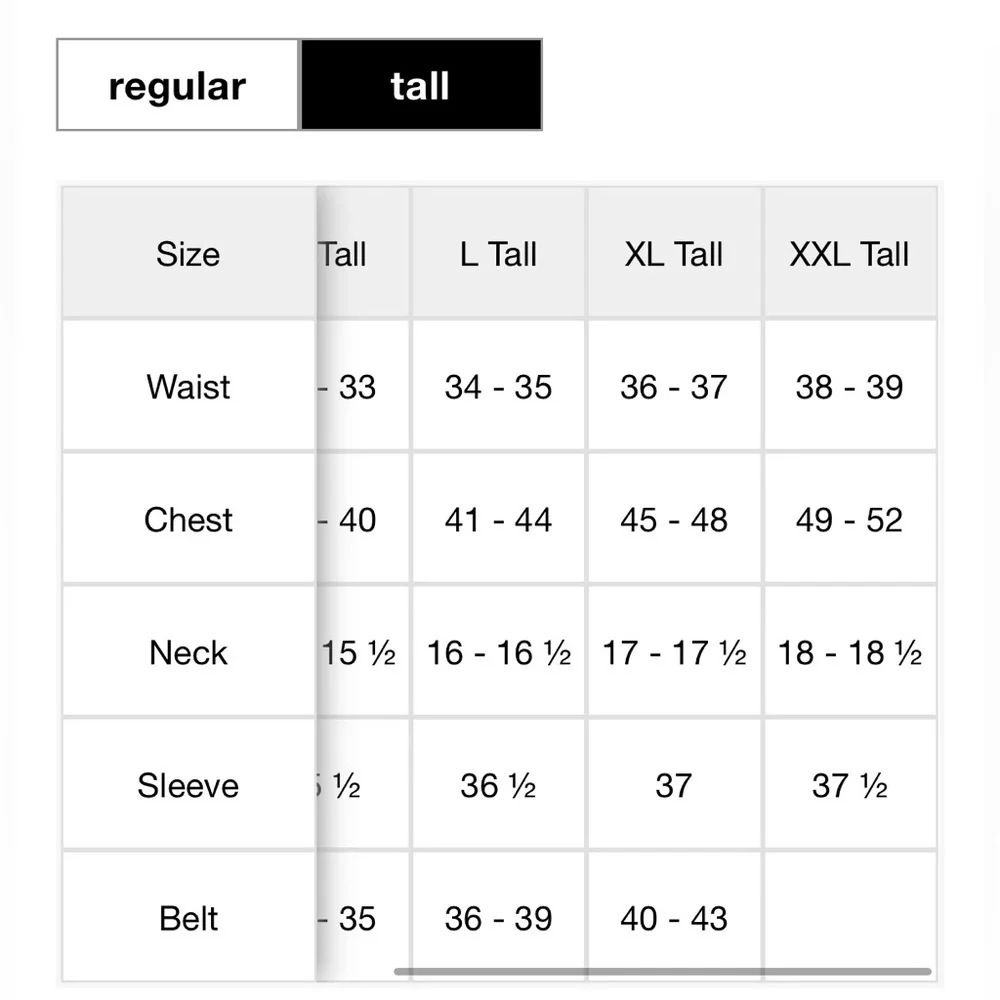
Task: Click the Waist row label
Action: pyautogui.click(x=189, y=386)
